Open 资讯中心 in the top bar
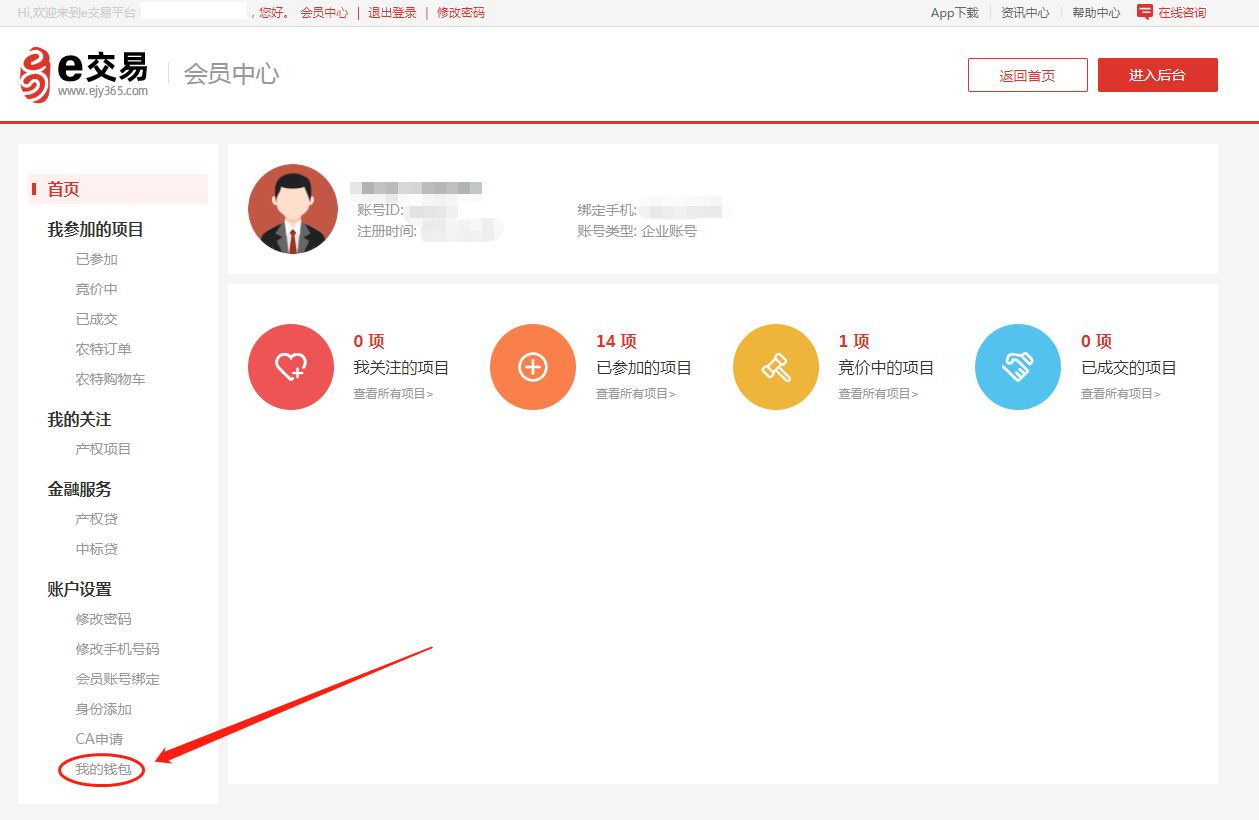This screenshot has height=820, width=1259. pos(1026,13)
